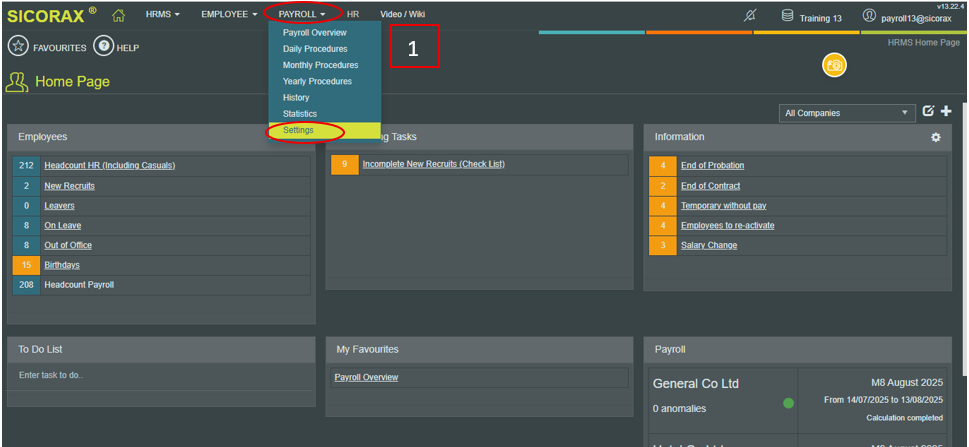This screenshot has height=447, width=969.
Task: Select Settings in the Payroll menu
Action: click(x=298, y=130)
